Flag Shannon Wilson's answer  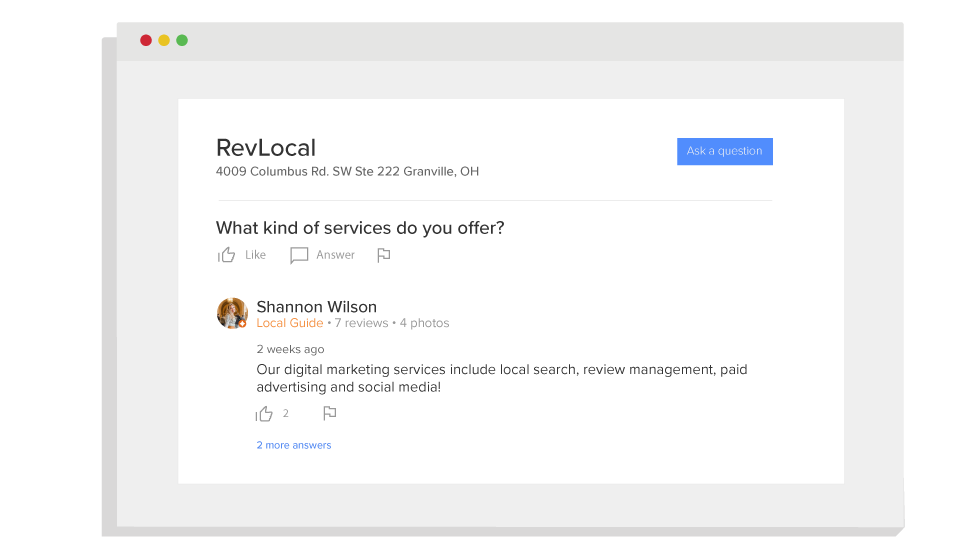point(329,413)
